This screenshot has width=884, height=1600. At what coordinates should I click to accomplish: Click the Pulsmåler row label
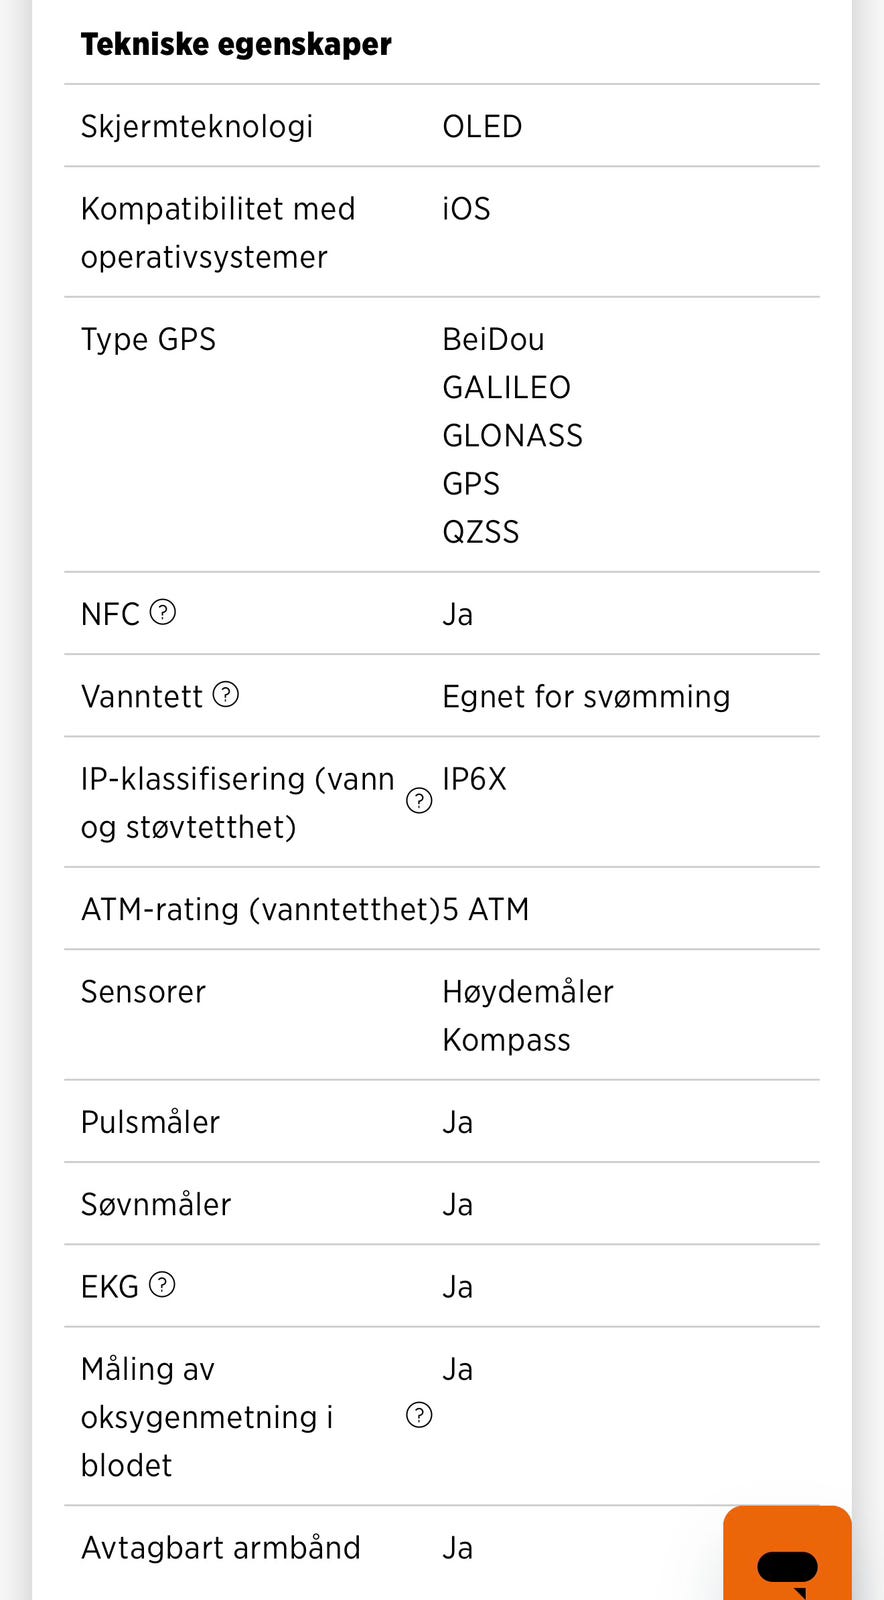click(x=150, y=1121)
